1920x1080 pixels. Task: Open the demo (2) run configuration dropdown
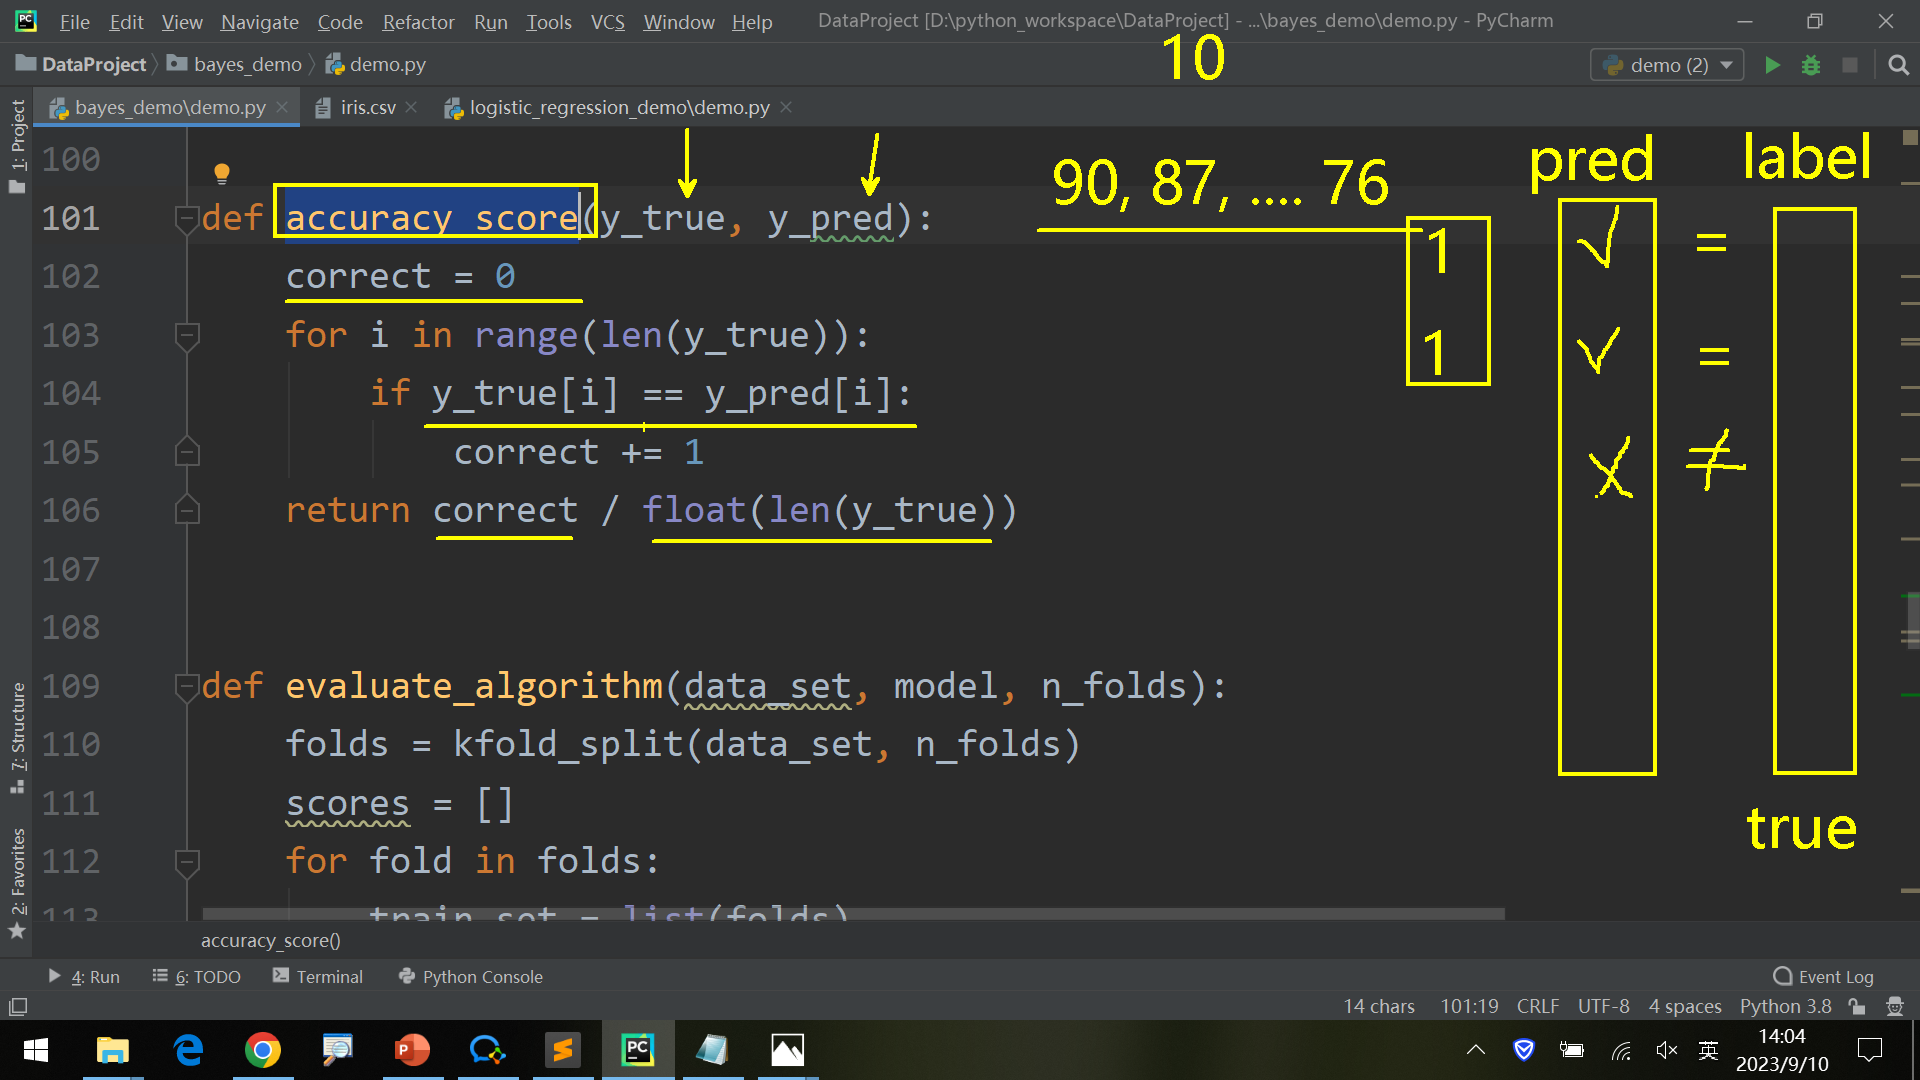(1667, 65)
